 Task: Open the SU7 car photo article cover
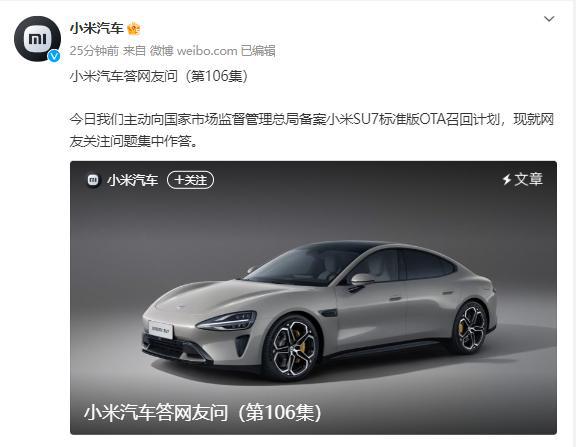(313, 298)
